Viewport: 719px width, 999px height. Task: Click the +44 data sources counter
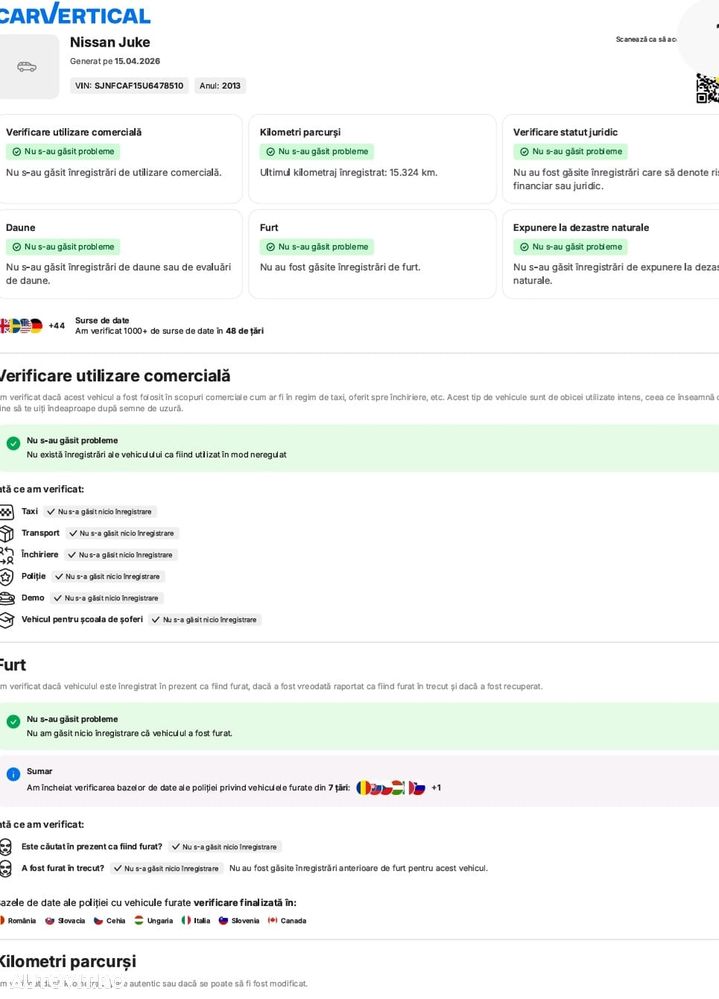click(57, 326)
